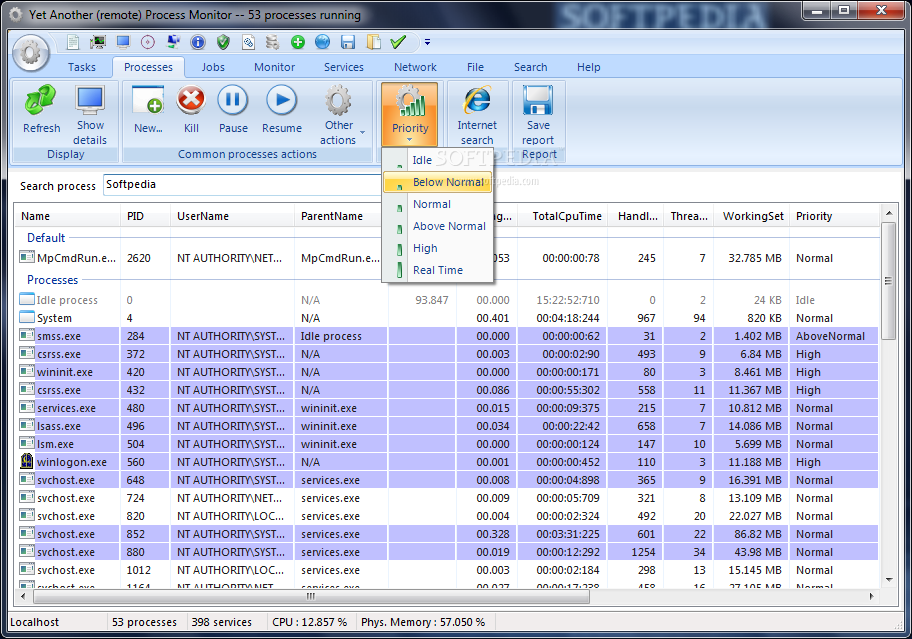Pause the selected process
The image size is (912, 639).
point(233,109)
